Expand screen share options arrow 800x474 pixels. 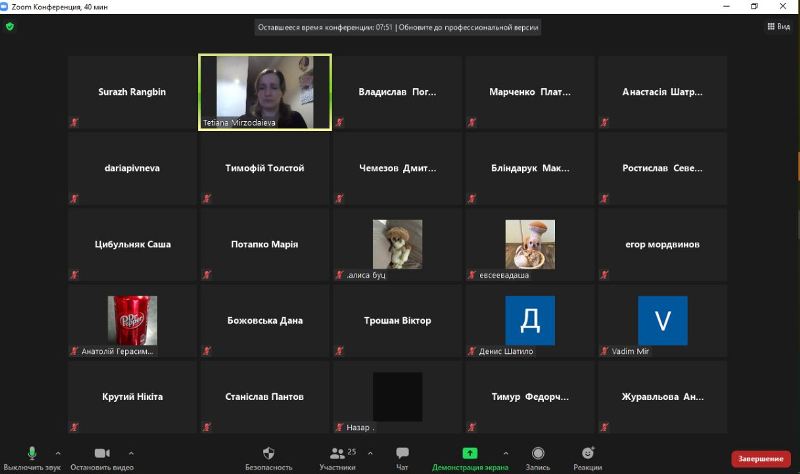point(505,453)
